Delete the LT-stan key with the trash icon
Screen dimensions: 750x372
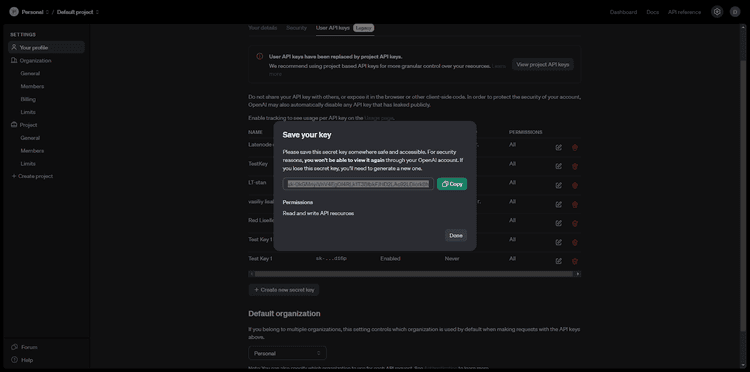pyautogui.click(x=574, y=186)
